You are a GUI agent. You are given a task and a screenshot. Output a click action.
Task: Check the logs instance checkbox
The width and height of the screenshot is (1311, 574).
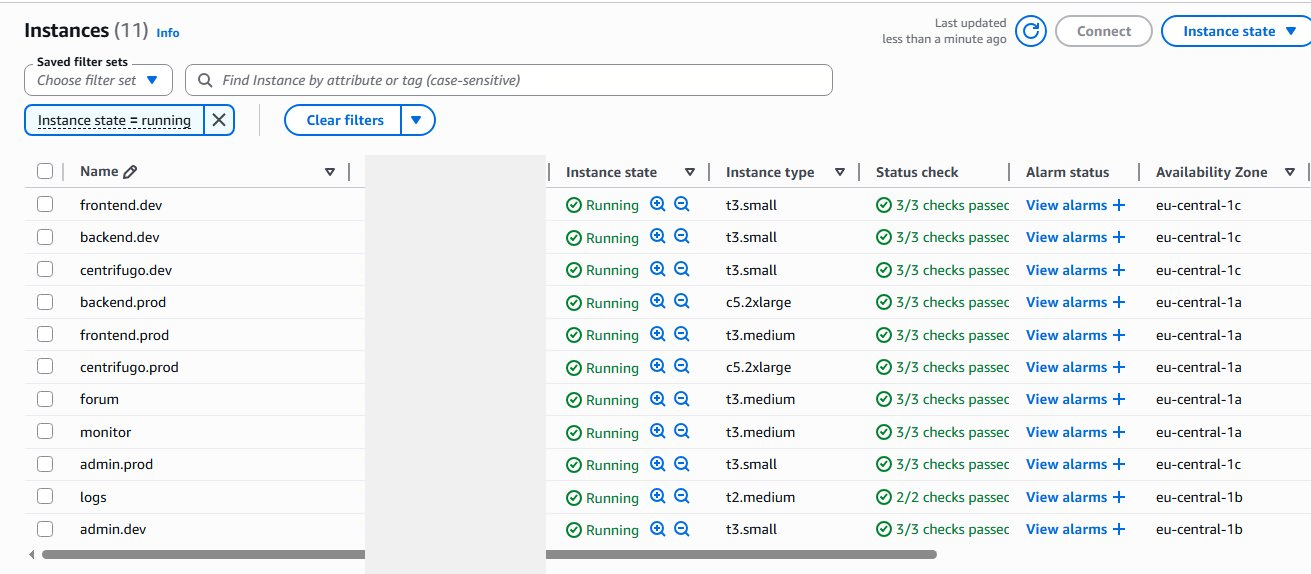tap(45, 497)
